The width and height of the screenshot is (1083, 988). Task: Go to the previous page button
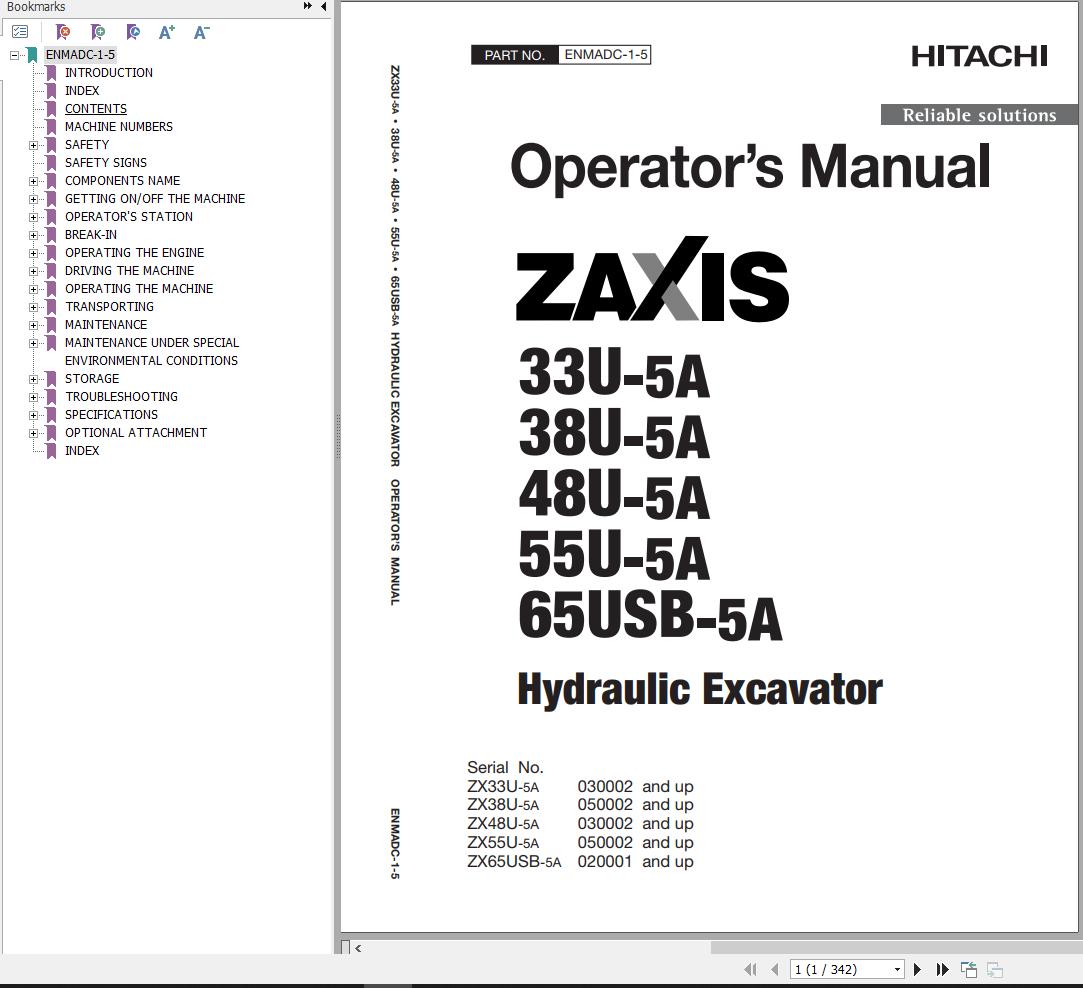(x=774, y=969)
